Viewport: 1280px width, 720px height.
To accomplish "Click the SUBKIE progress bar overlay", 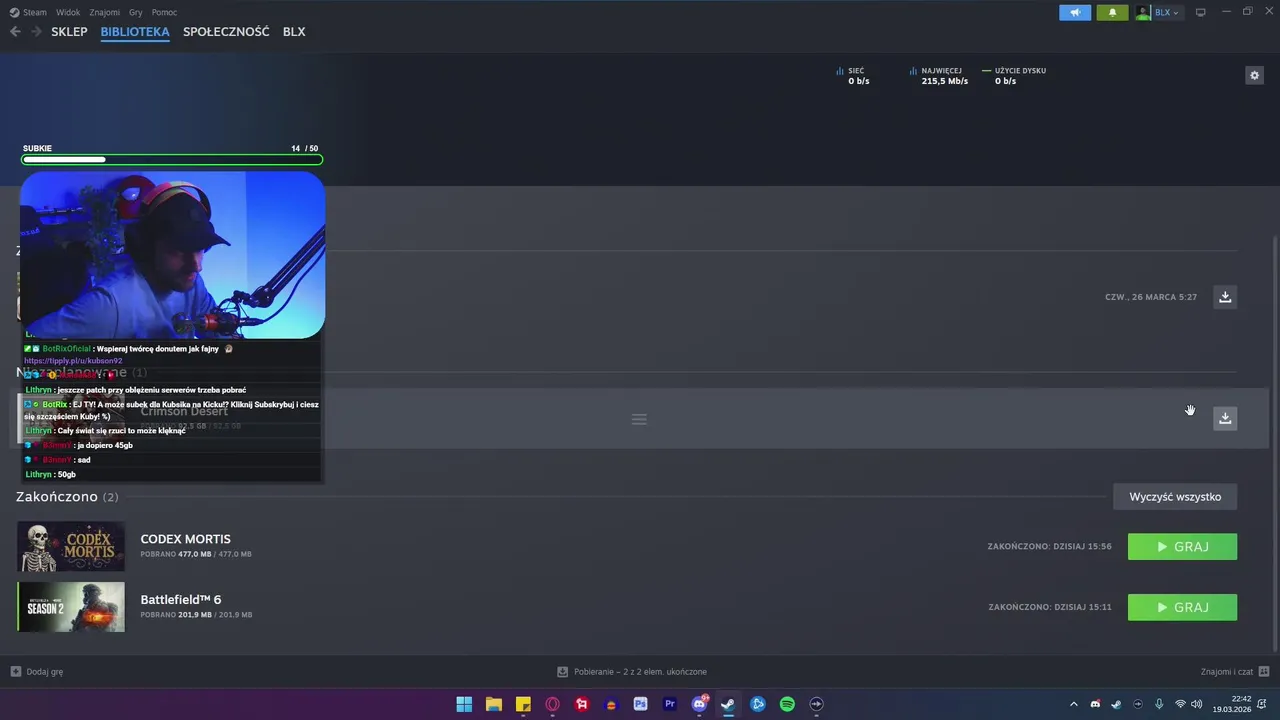I will [172, 159].
